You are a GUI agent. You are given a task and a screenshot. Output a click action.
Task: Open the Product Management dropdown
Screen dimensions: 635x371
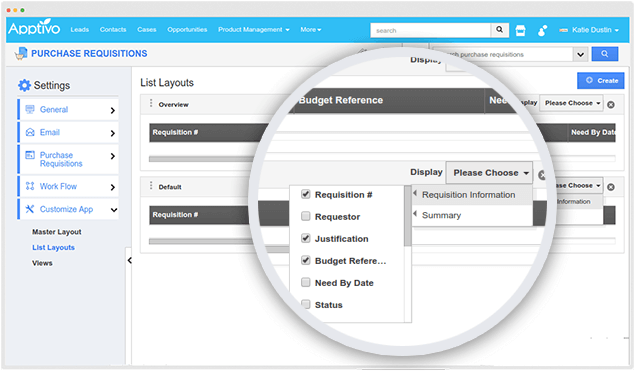(254, 30)
